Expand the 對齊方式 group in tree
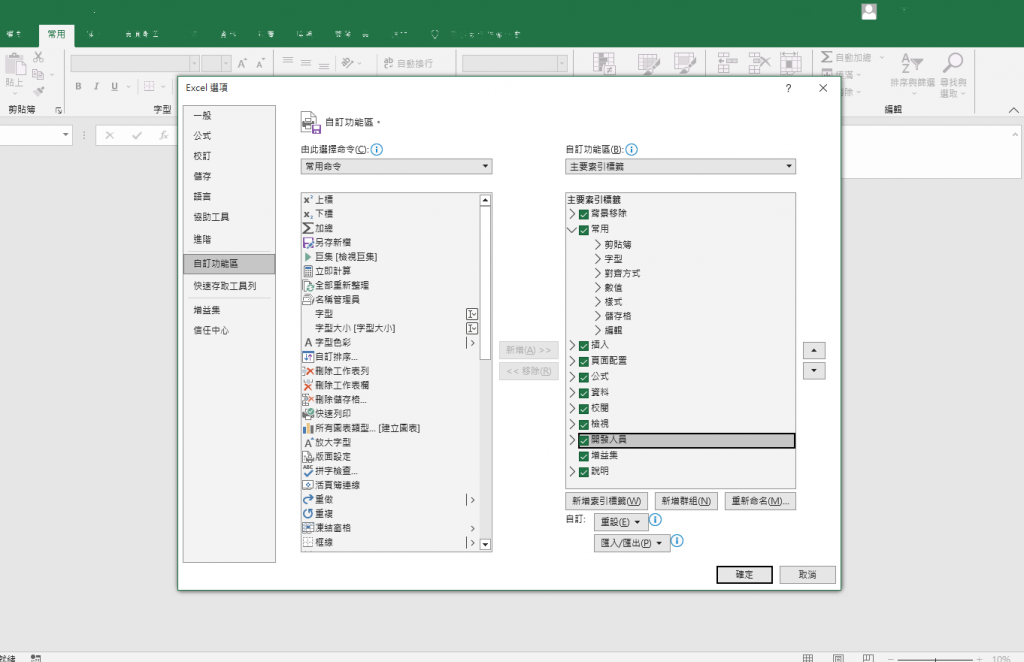 (598, 274)
